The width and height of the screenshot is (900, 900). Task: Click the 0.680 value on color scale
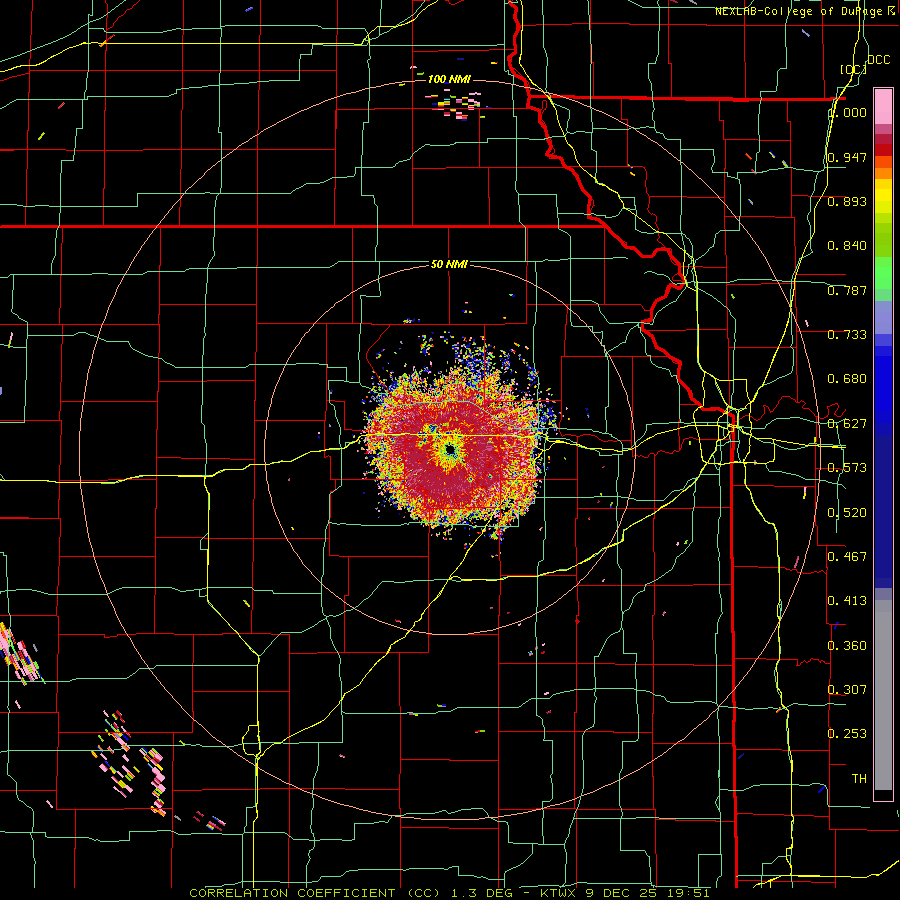[847, 379]
